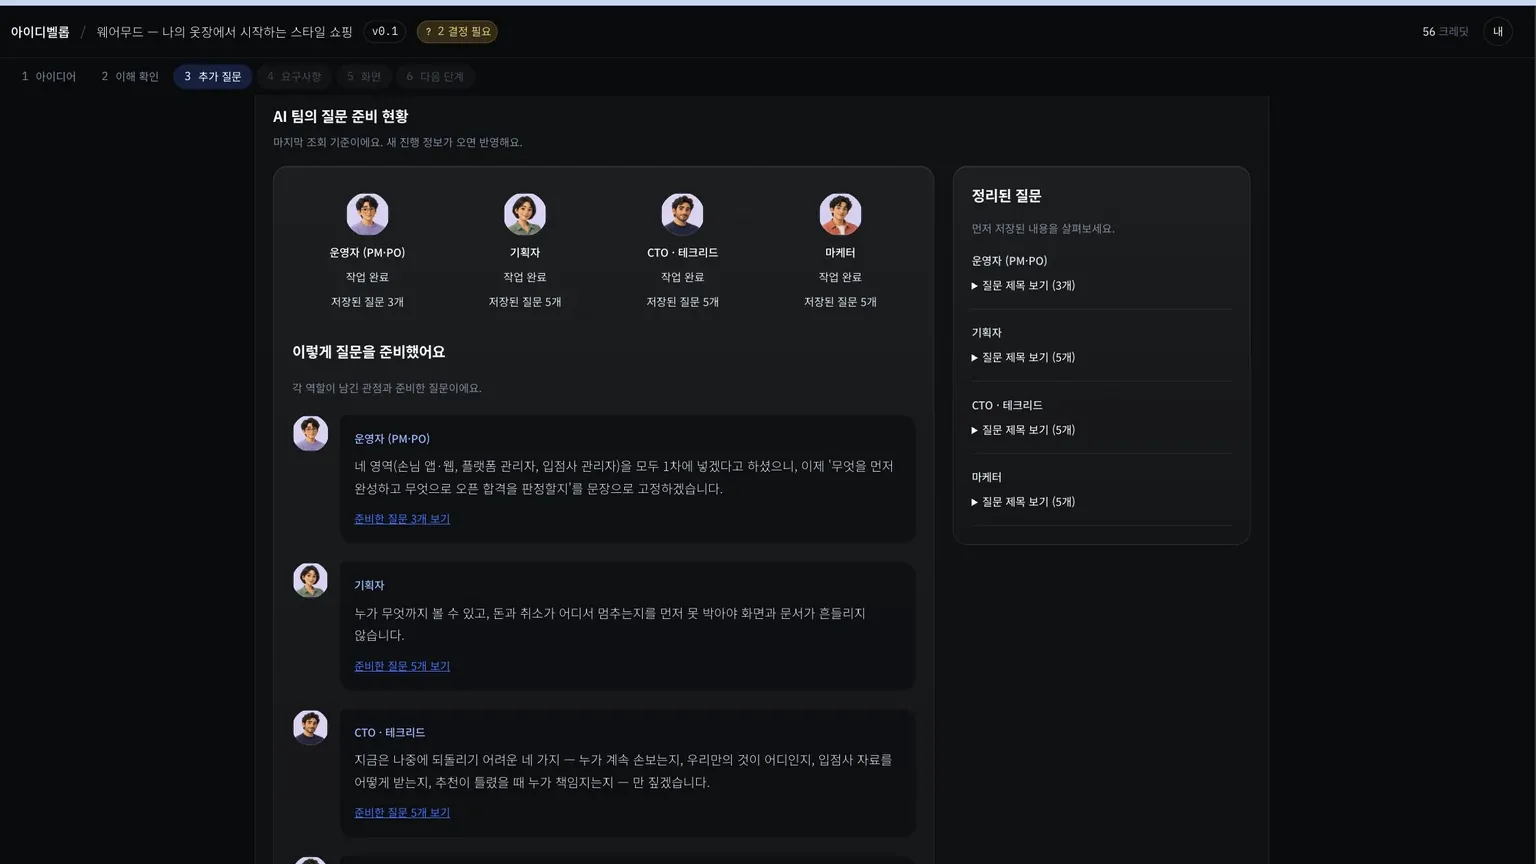Click the 운영자 avatar next to its message card

tap(310, 434)
